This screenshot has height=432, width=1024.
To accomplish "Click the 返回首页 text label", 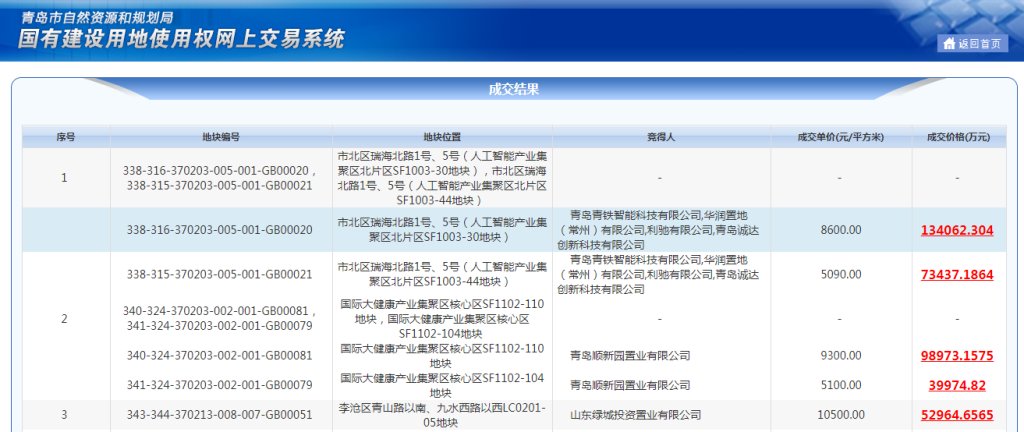I will [979, 44].
